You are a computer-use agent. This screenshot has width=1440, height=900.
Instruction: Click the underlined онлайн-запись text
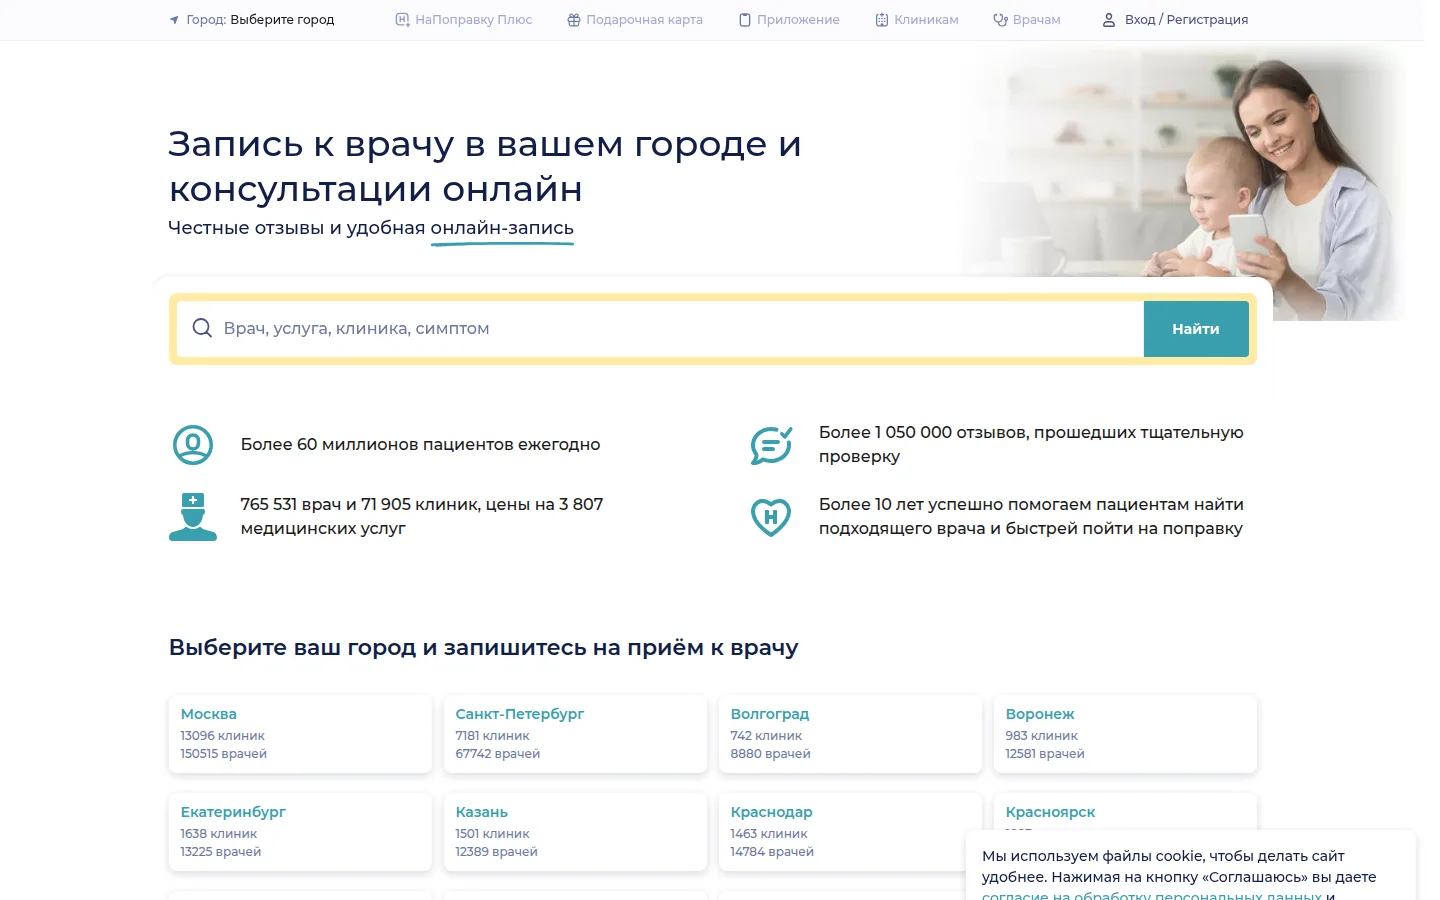tap(502, 228)
